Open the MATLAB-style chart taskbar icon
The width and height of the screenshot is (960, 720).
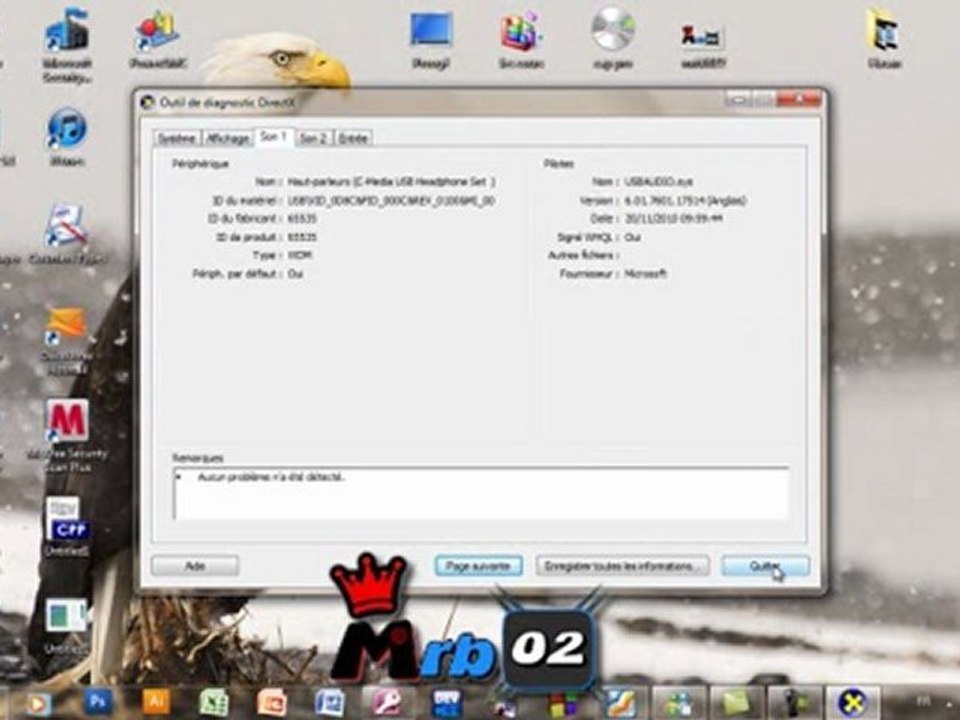tap(621, 702)
